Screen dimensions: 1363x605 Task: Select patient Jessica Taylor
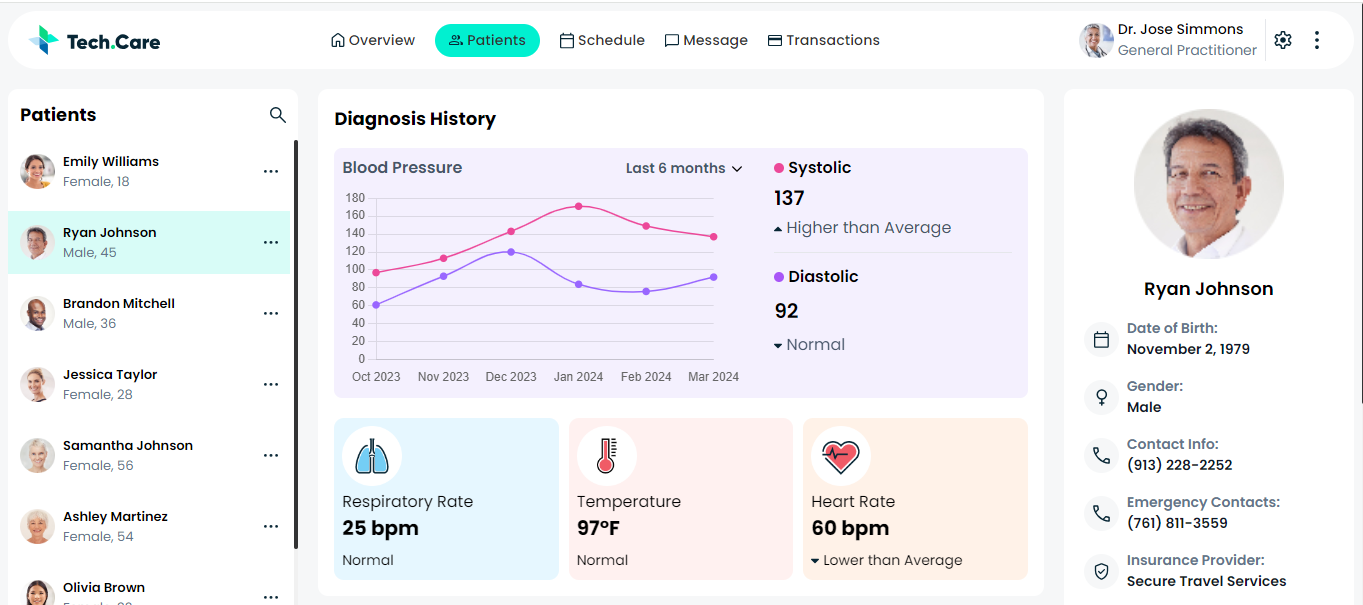coord(149,384)
